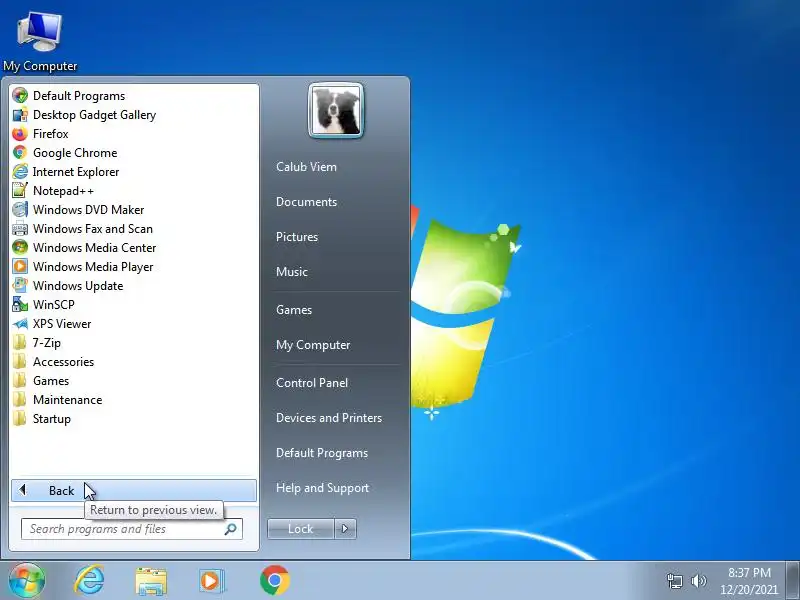The image size is (800, 600).
Task: Go Back to the previous view
Action: click(134, 491)
